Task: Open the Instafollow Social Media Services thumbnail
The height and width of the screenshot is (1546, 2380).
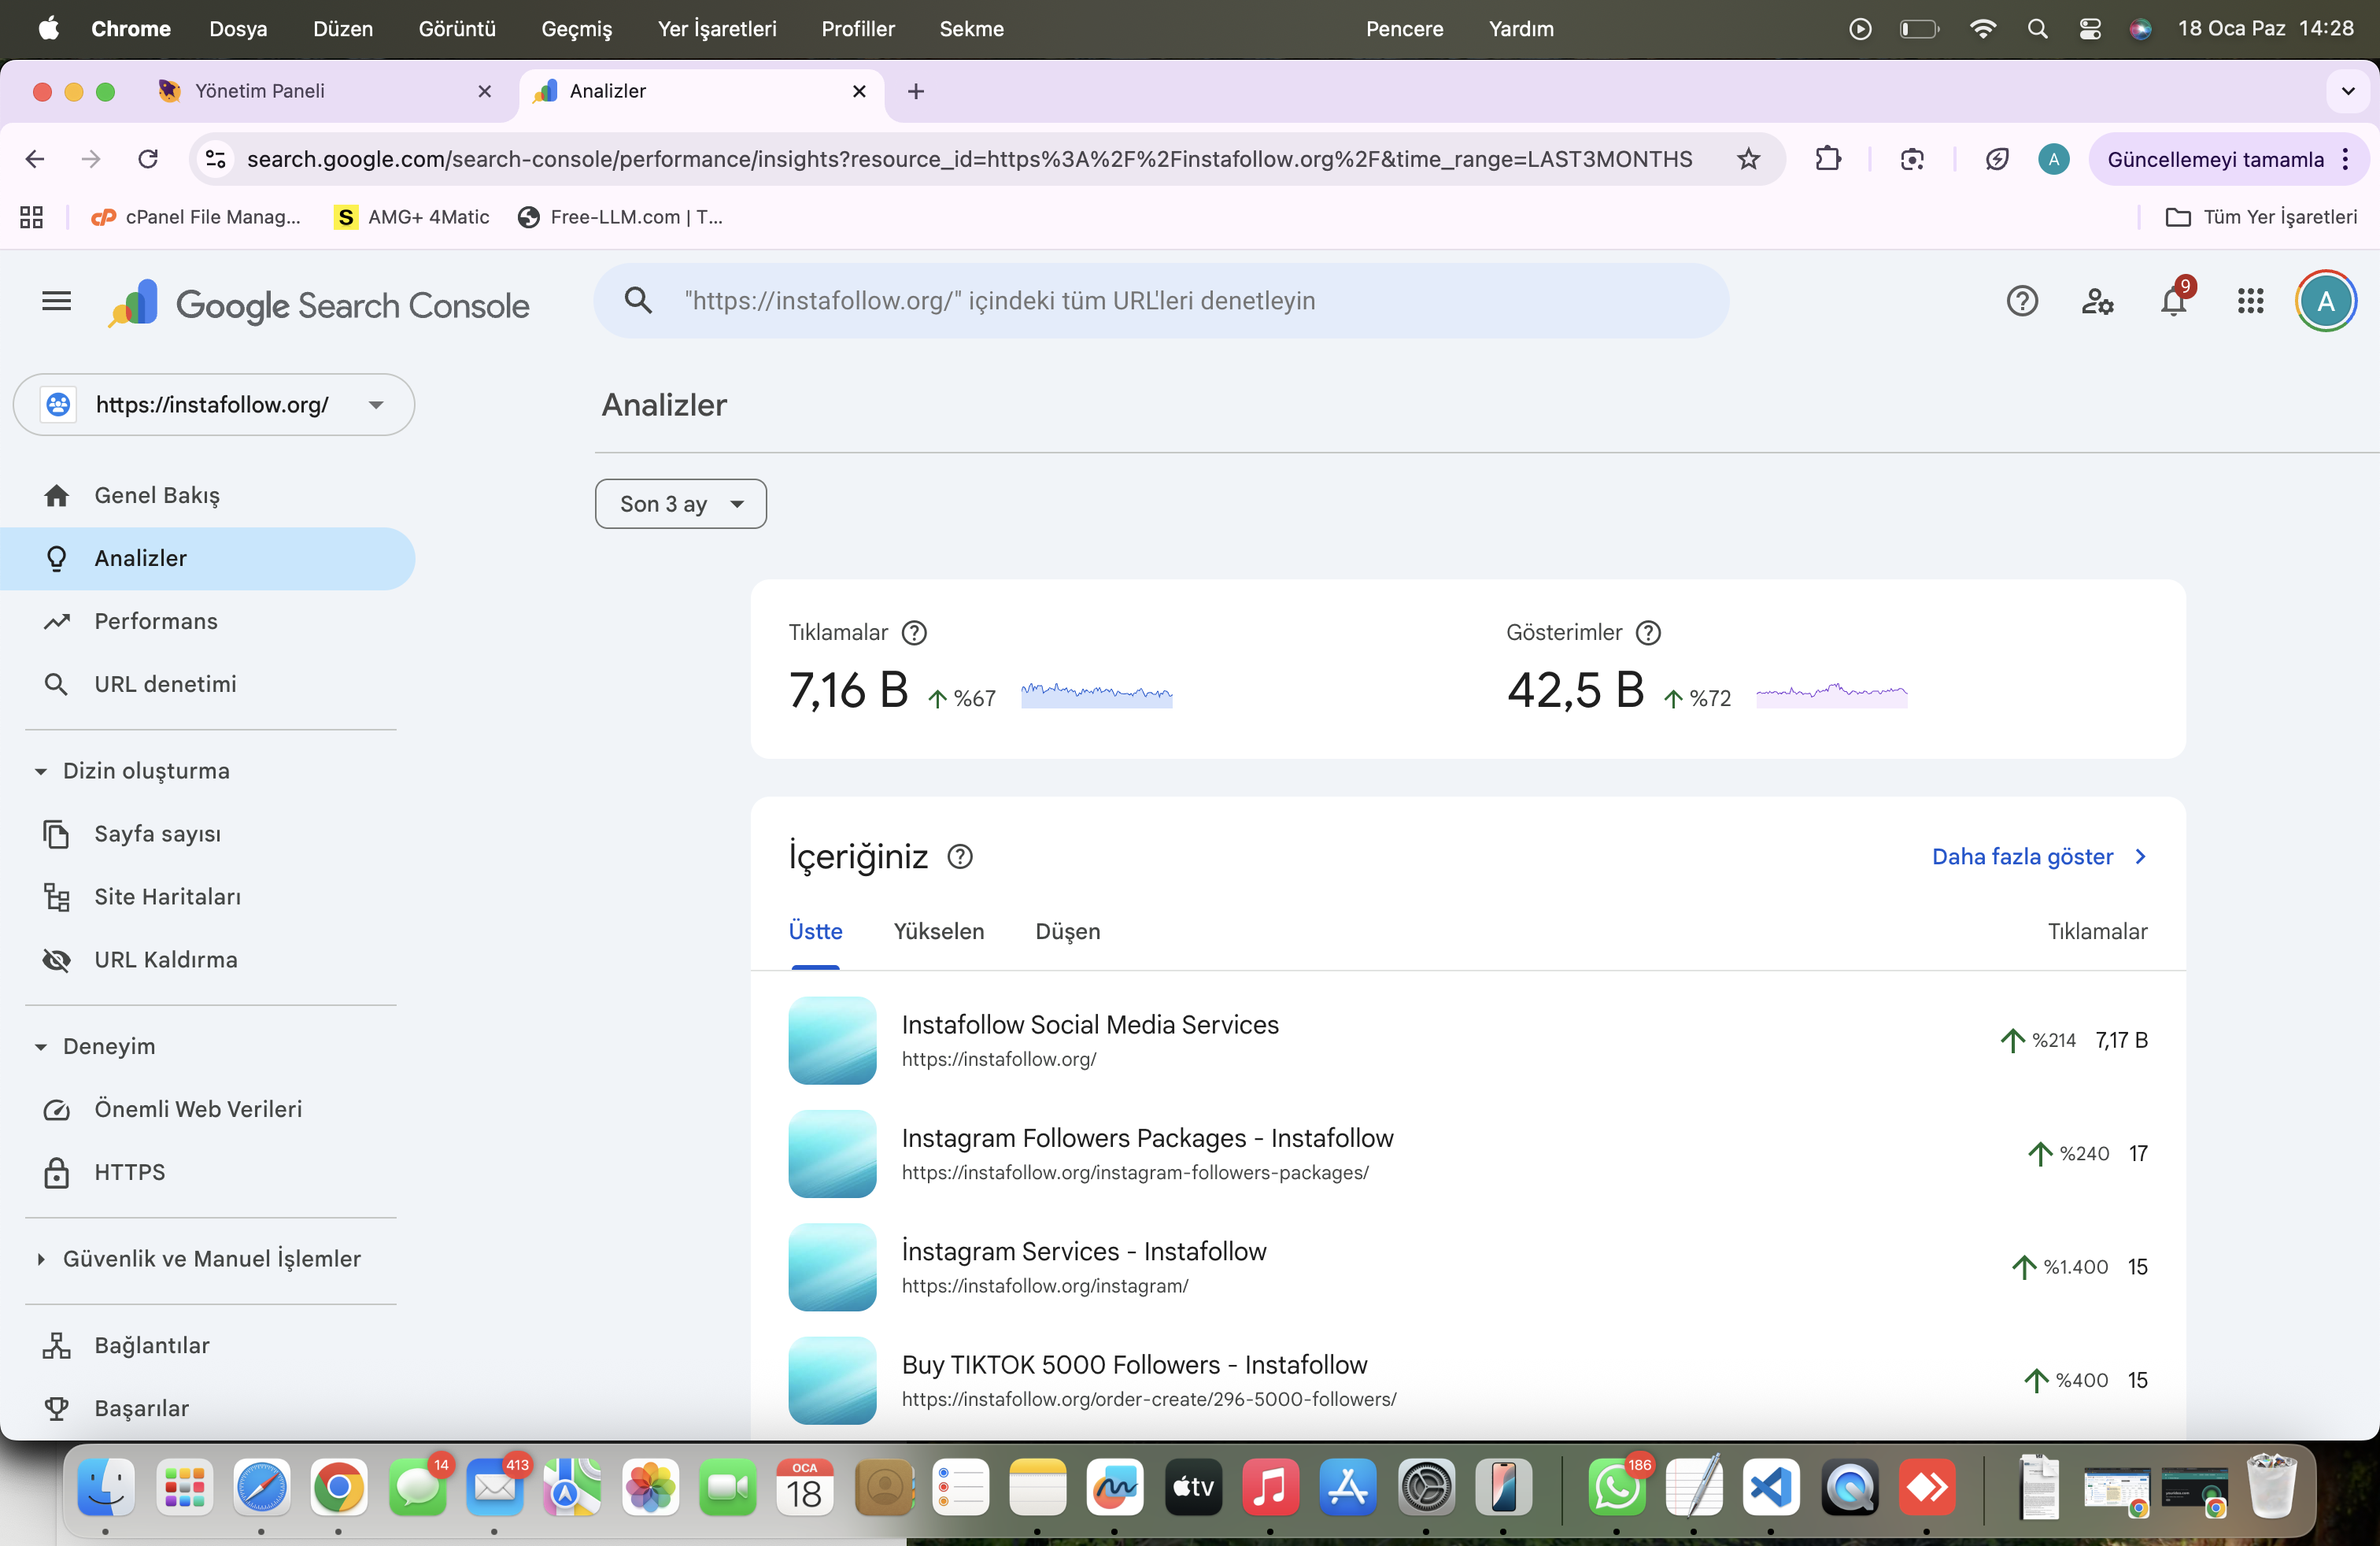Action: click(x=832, y=1040)
